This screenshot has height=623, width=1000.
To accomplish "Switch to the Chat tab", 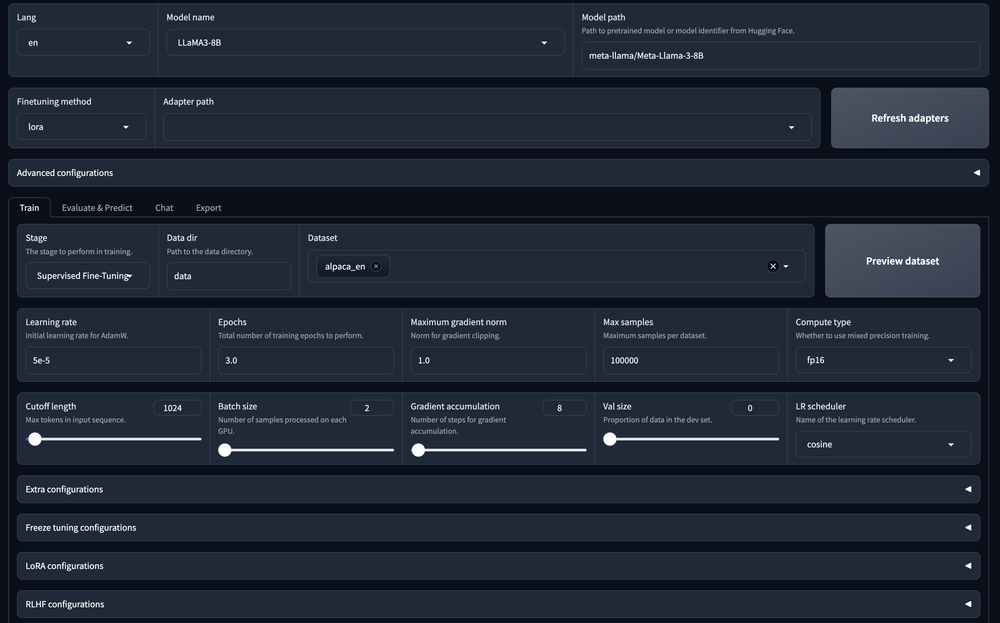I will (x=164, y=208).
